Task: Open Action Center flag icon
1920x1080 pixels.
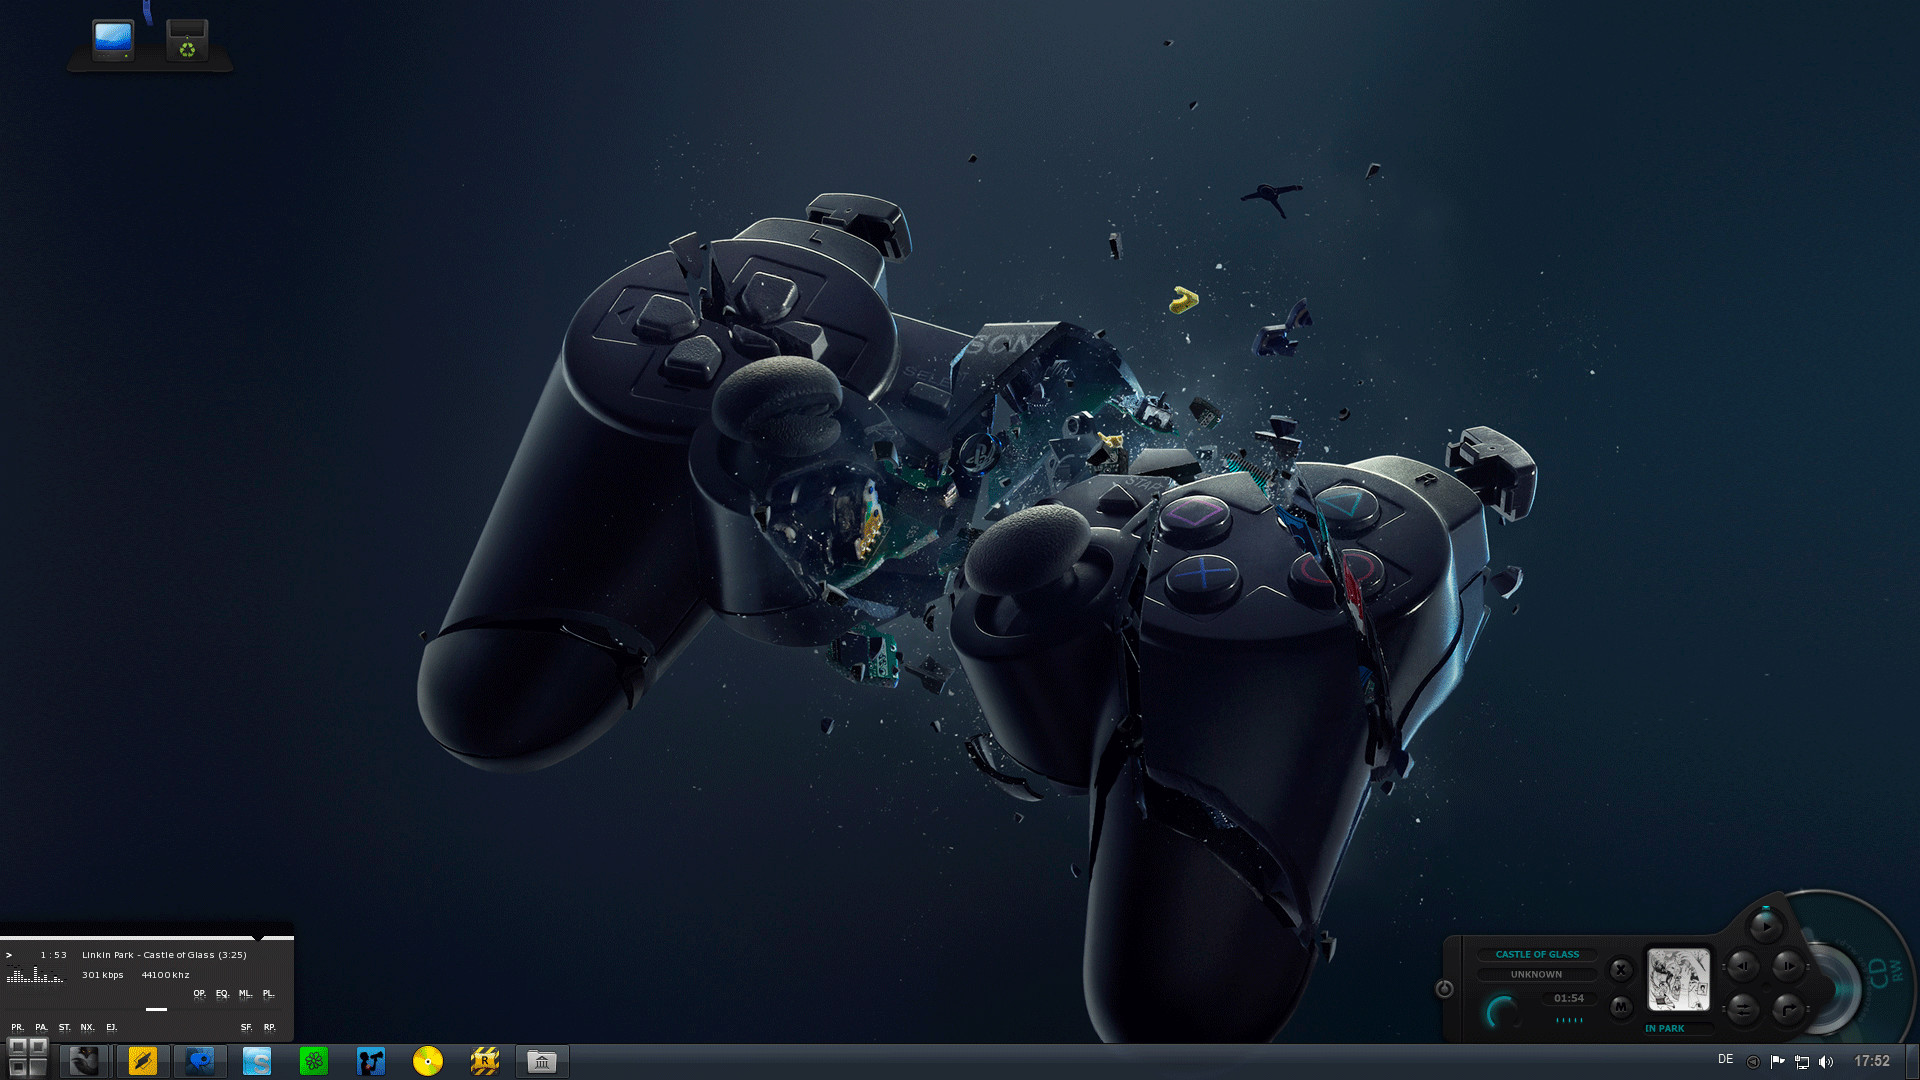Action: pos(1777,1062)
